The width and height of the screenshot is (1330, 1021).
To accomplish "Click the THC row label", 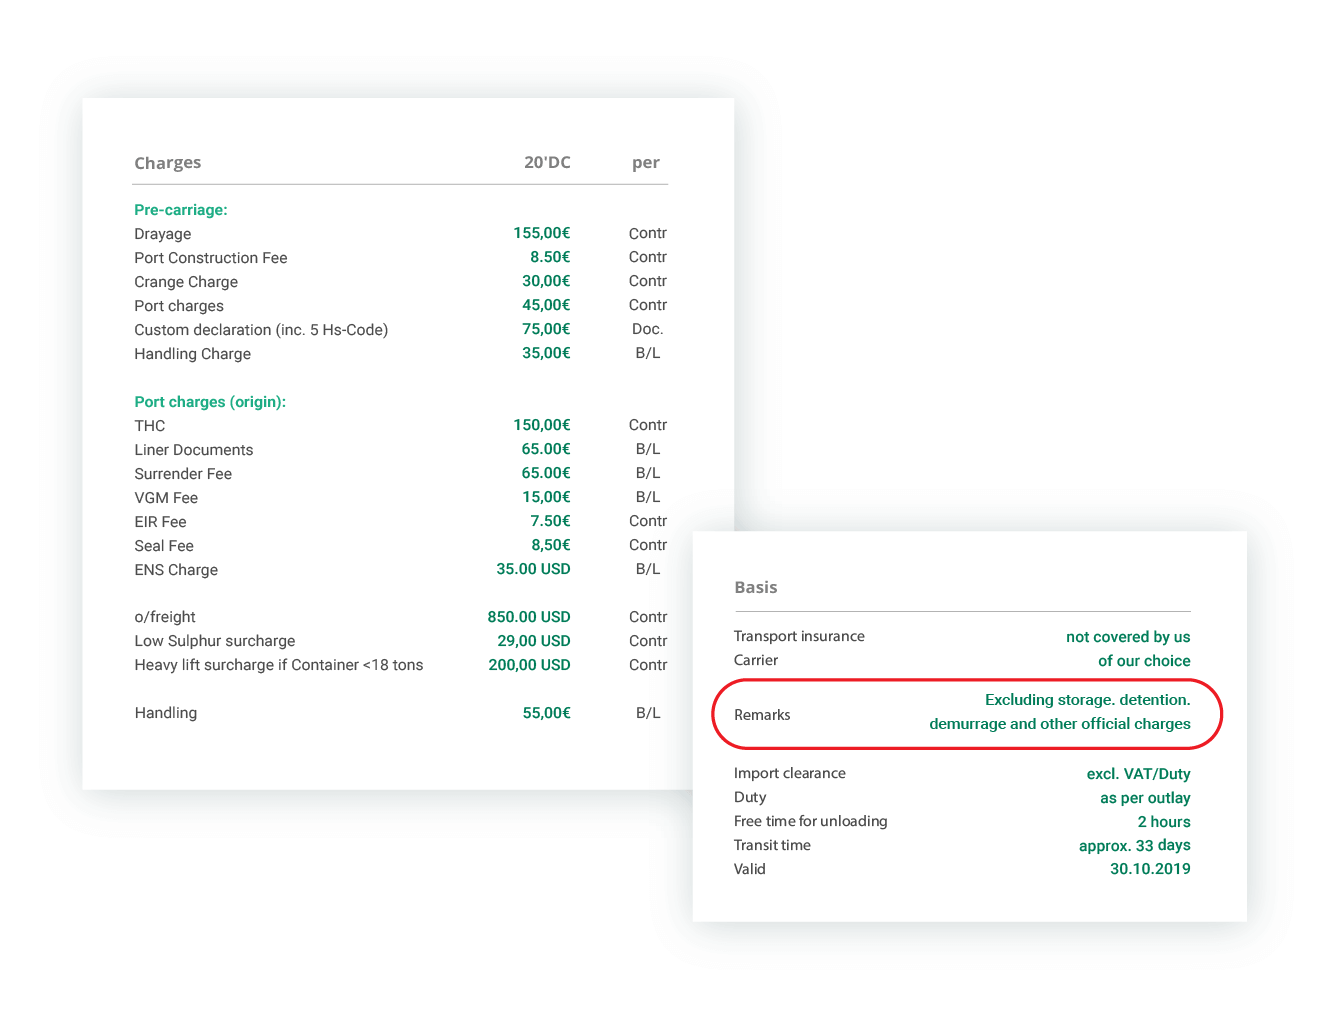I will [150, 426].
